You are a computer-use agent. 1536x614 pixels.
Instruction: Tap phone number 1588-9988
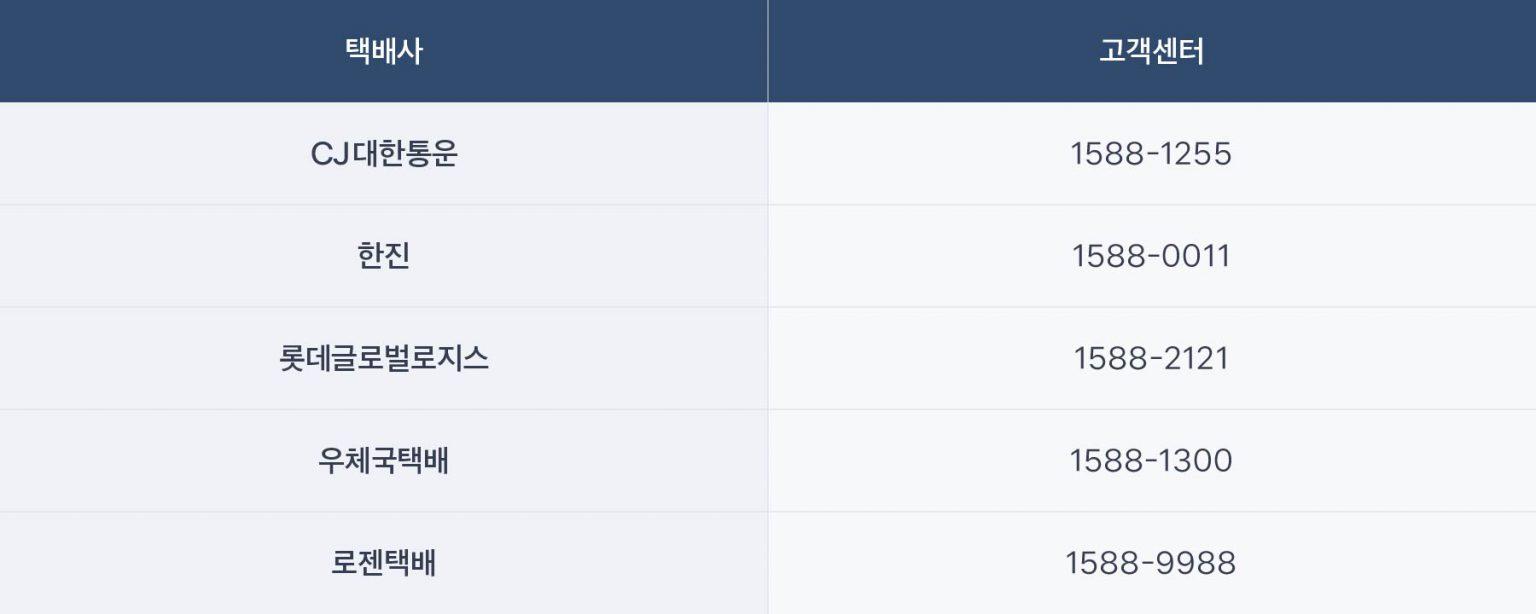pos(1151,563)
